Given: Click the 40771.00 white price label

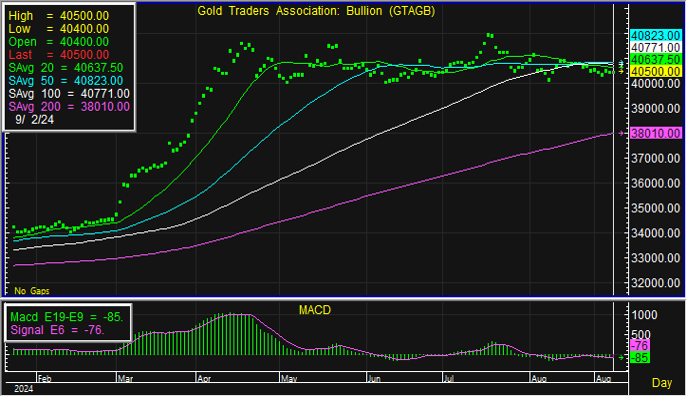Looking at the screenshot, I should [x=655, y=47].
